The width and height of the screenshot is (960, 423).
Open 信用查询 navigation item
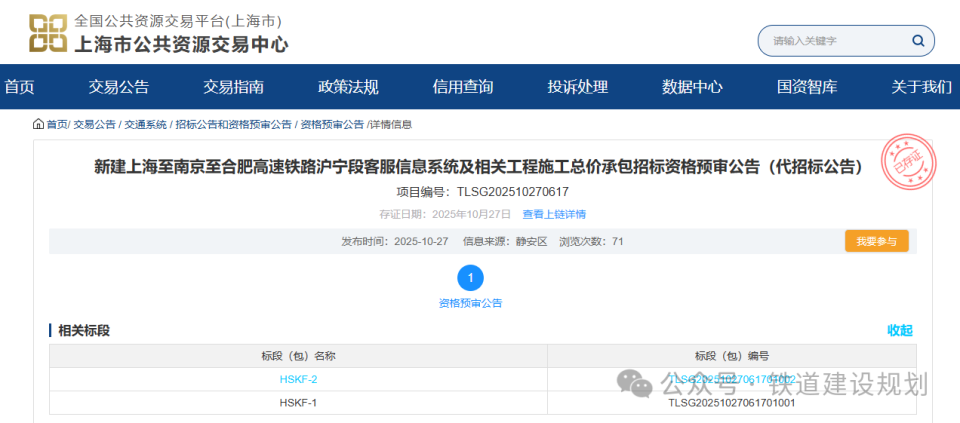coord(463,87)
